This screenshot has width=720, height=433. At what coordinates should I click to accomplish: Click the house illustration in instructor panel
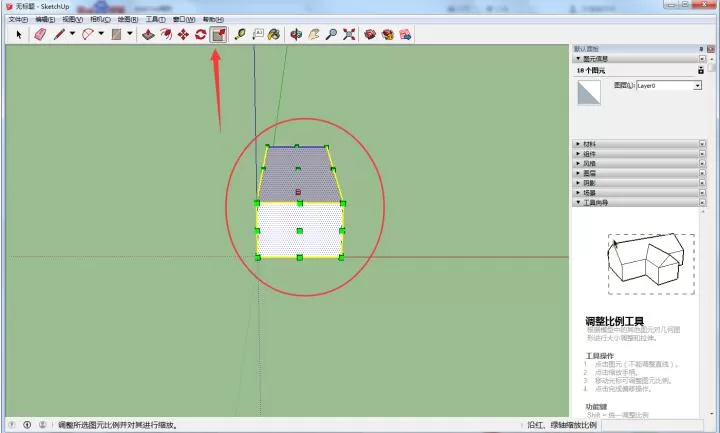(x=651, y=264)
